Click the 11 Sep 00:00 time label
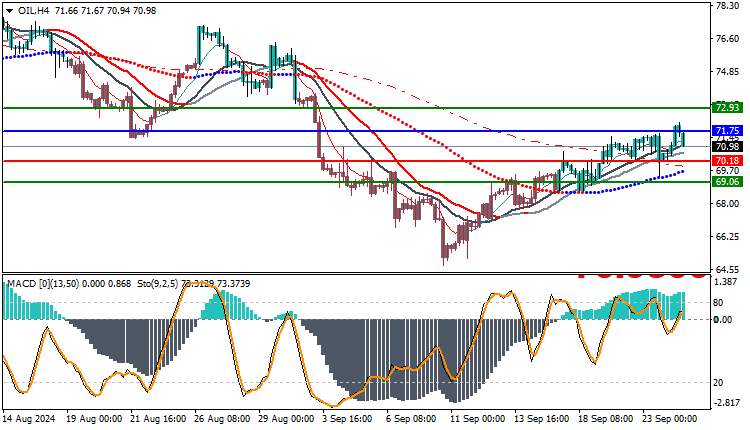750x430 pixels. click(478, 419)
